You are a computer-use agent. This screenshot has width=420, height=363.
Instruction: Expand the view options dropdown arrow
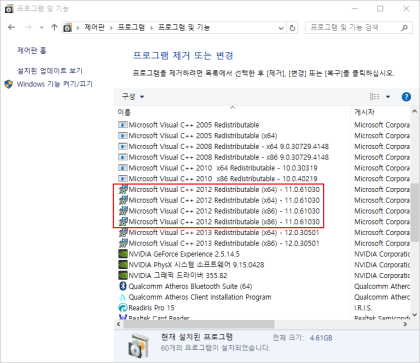tap(388, 97)
